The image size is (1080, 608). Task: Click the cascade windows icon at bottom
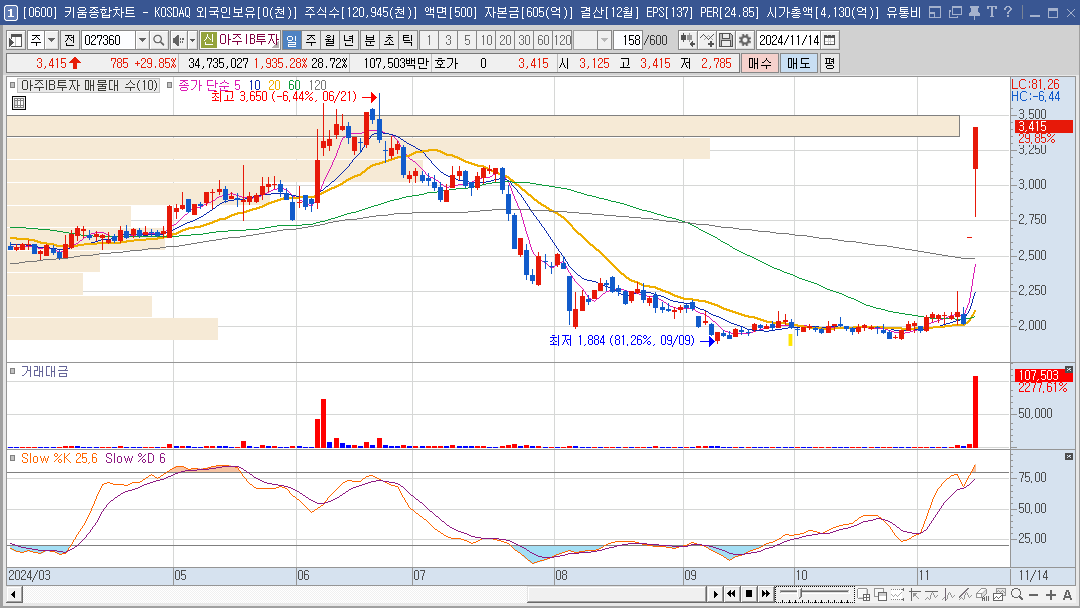click(881, 594)
